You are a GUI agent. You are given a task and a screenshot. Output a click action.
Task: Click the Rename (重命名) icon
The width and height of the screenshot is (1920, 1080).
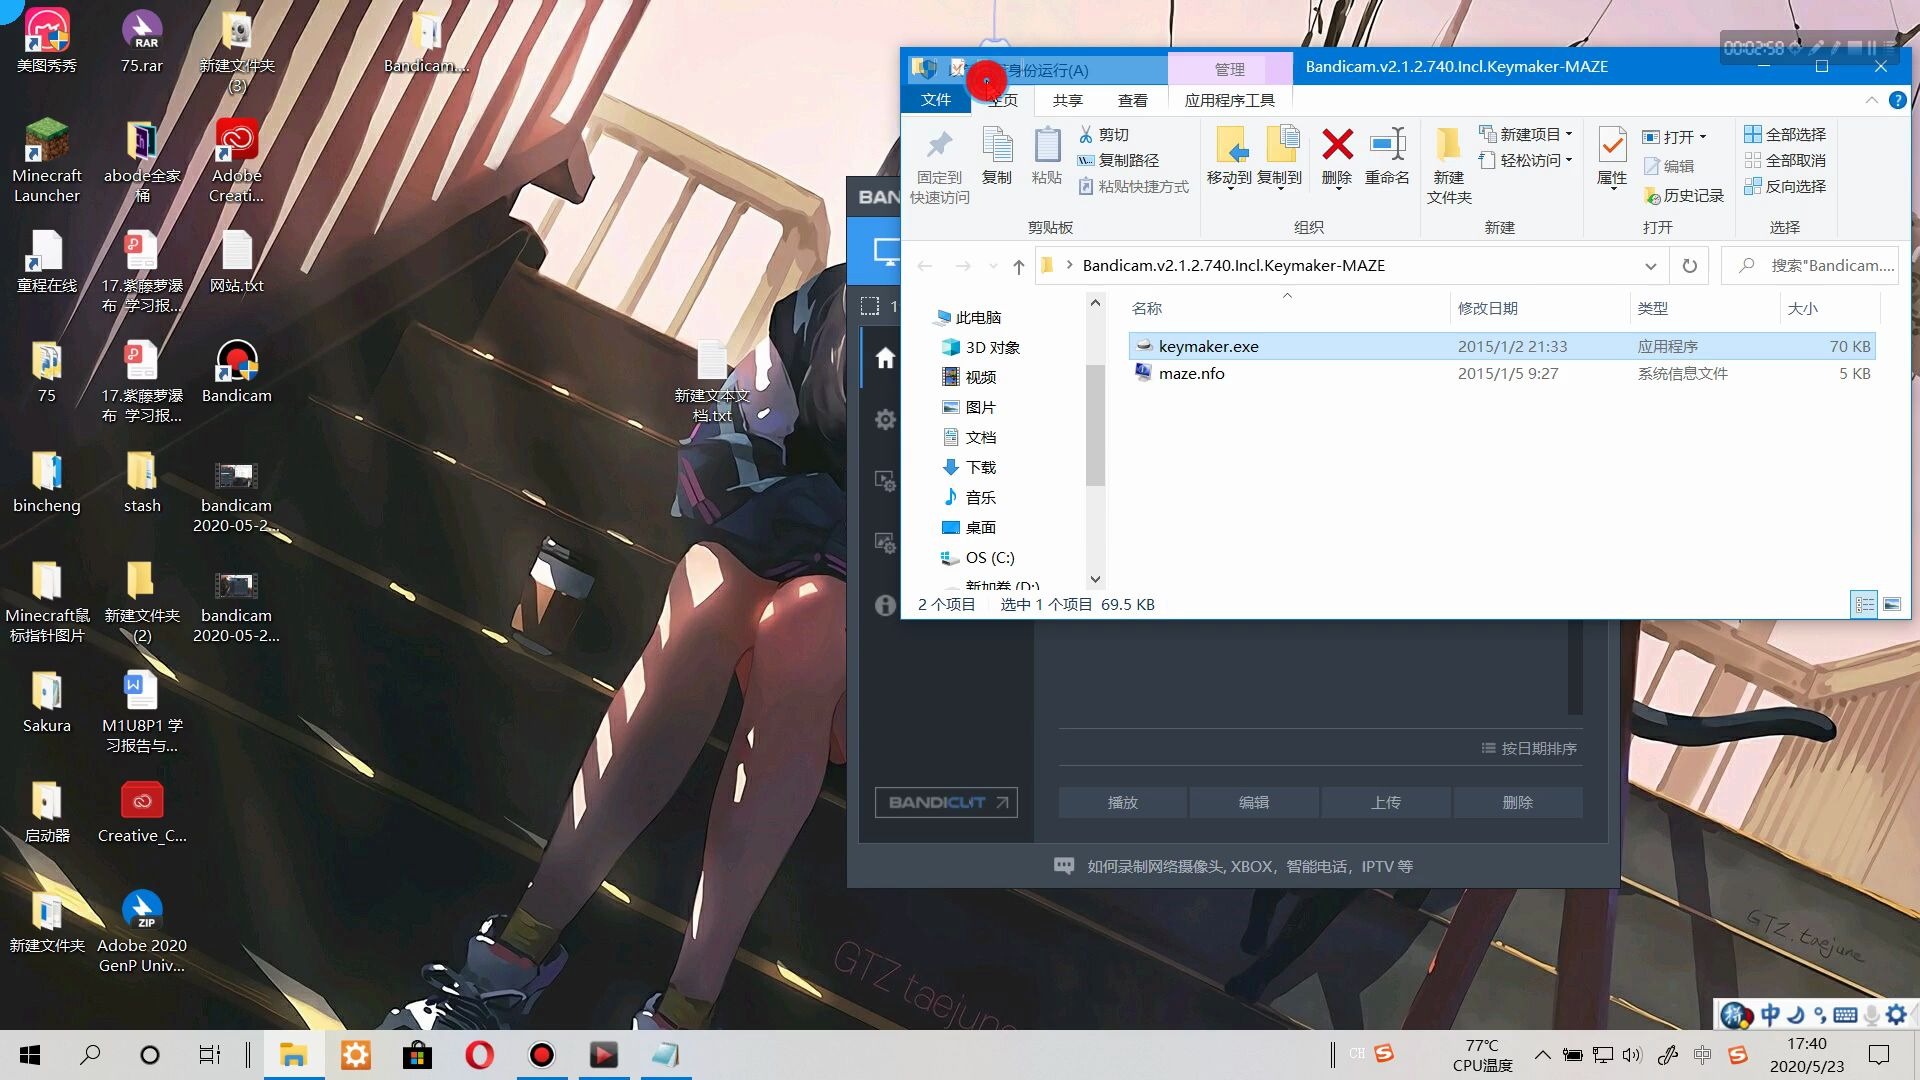coord(1387,146)
